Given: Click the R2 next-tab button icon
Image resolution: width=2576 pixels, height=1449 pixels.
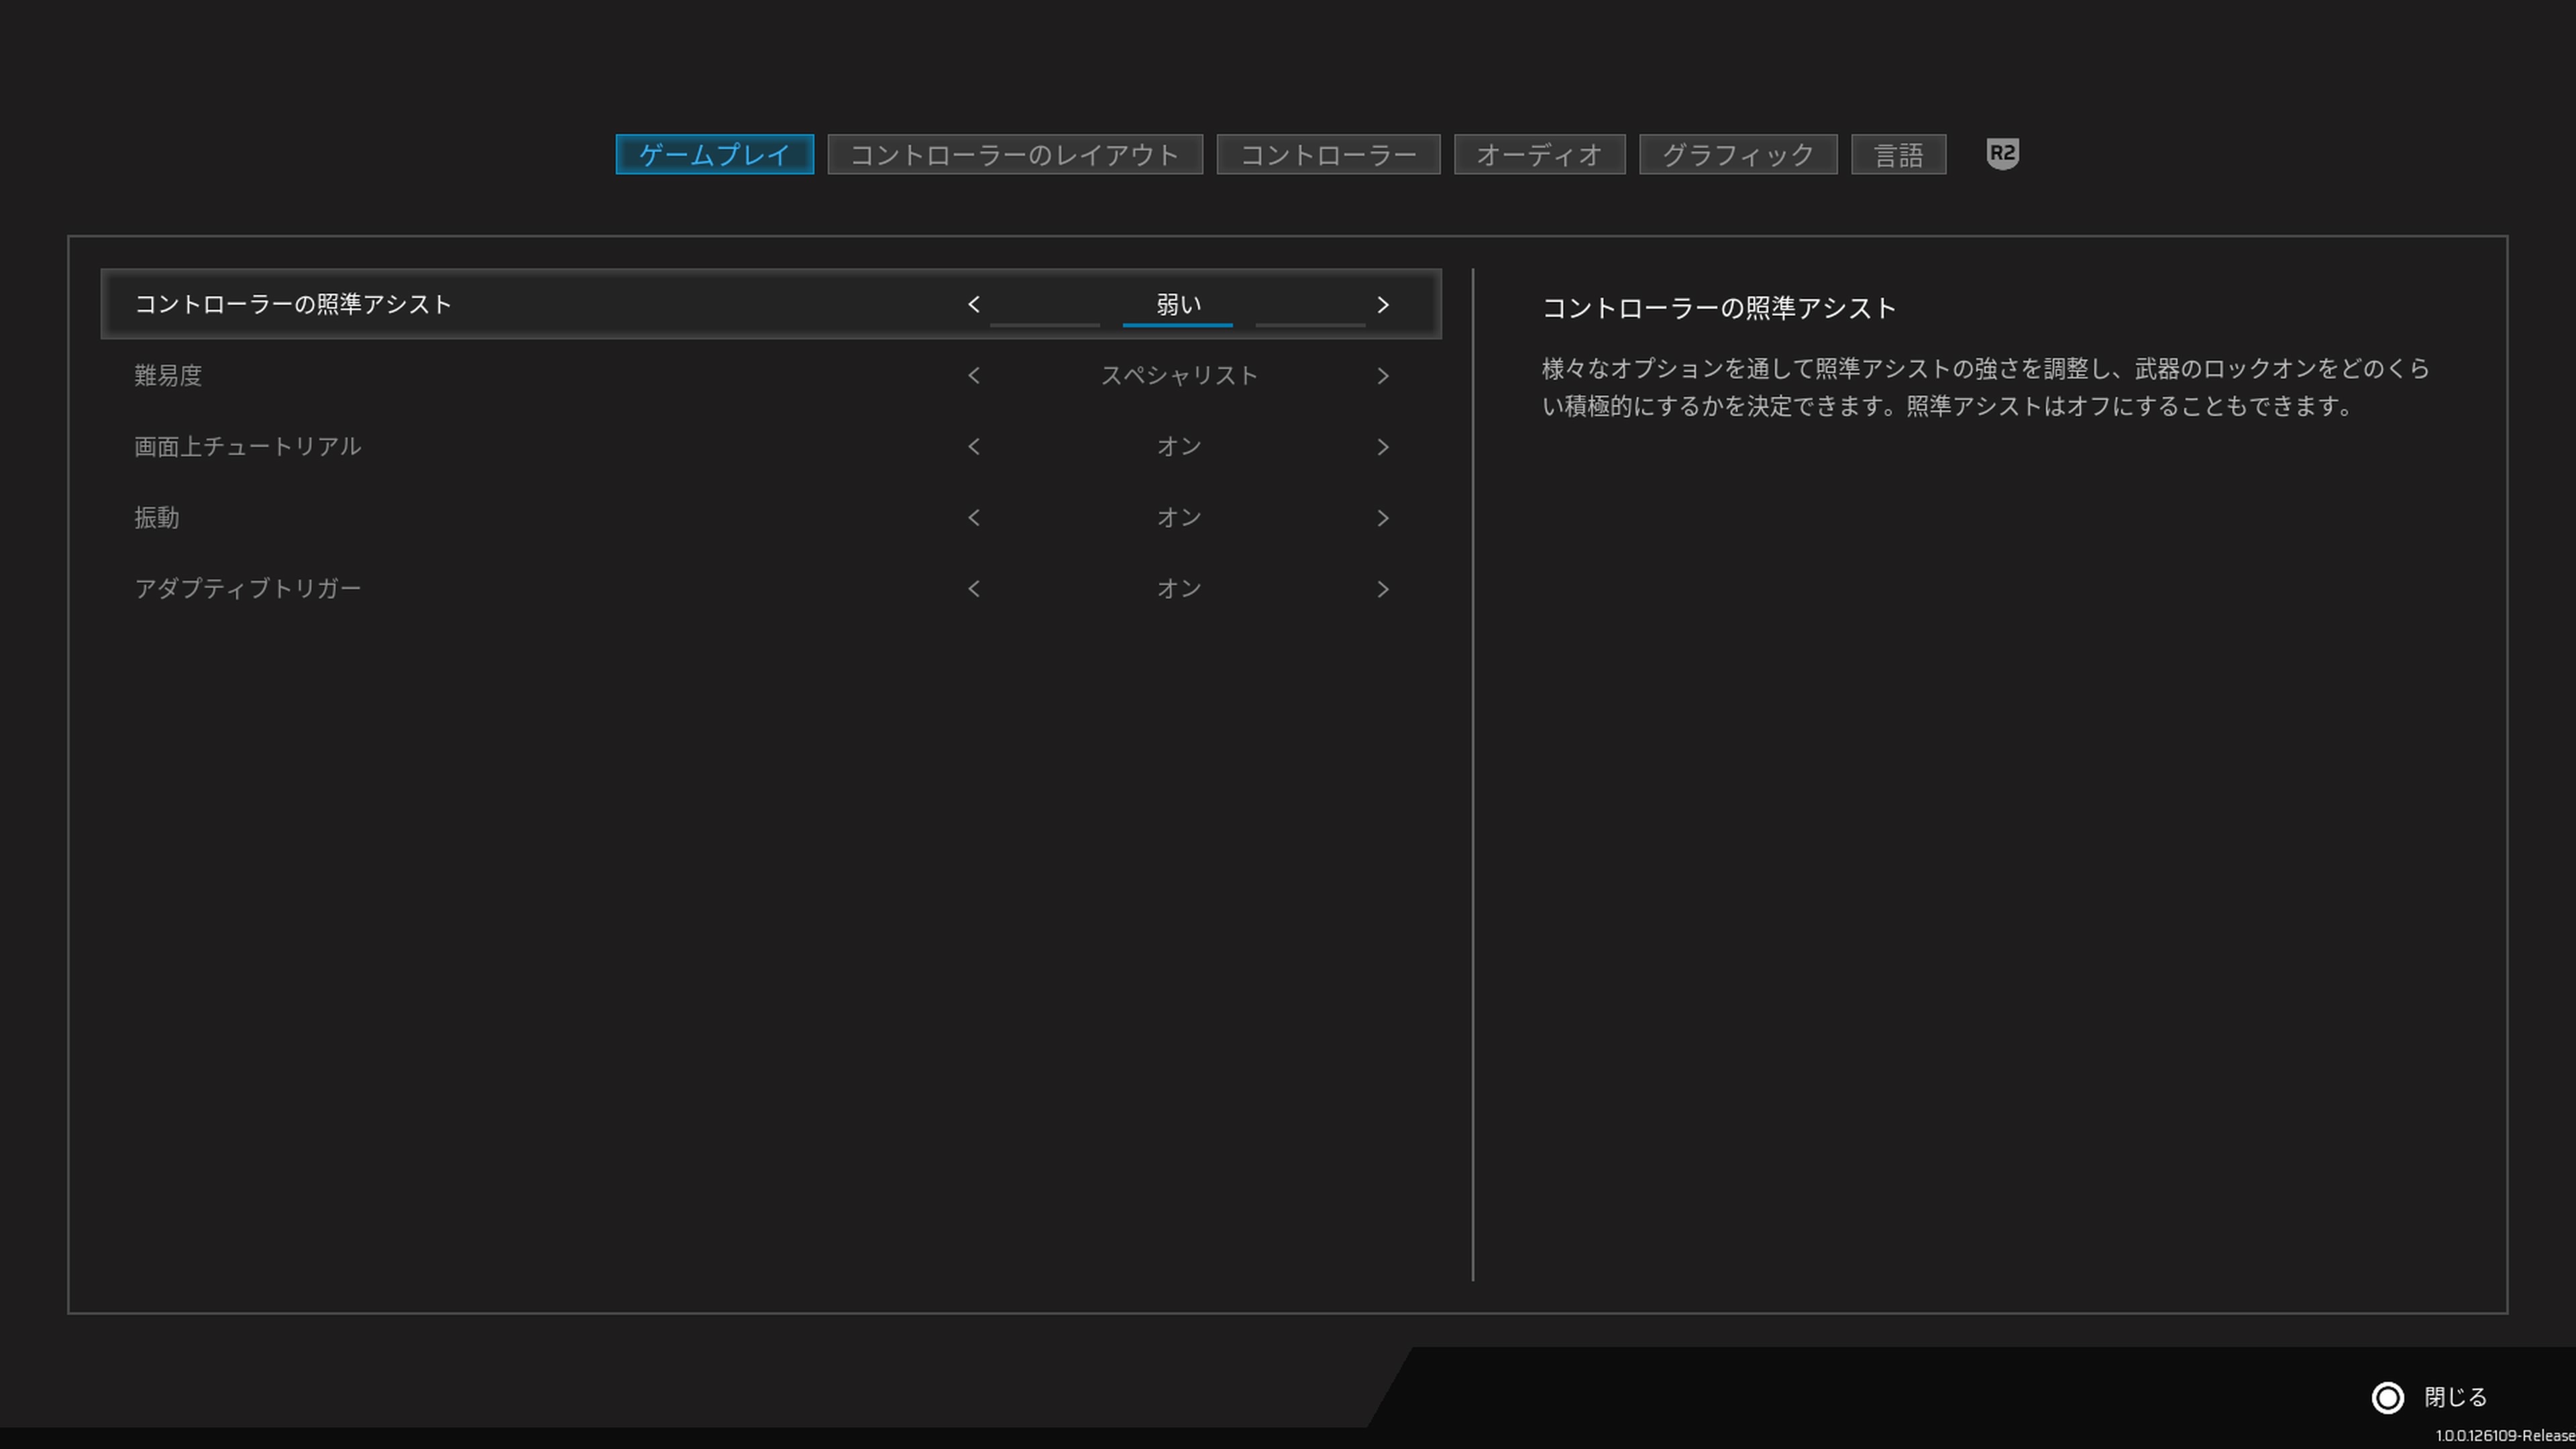Looking at the screenshot, I should click(x=2002, y=154).
